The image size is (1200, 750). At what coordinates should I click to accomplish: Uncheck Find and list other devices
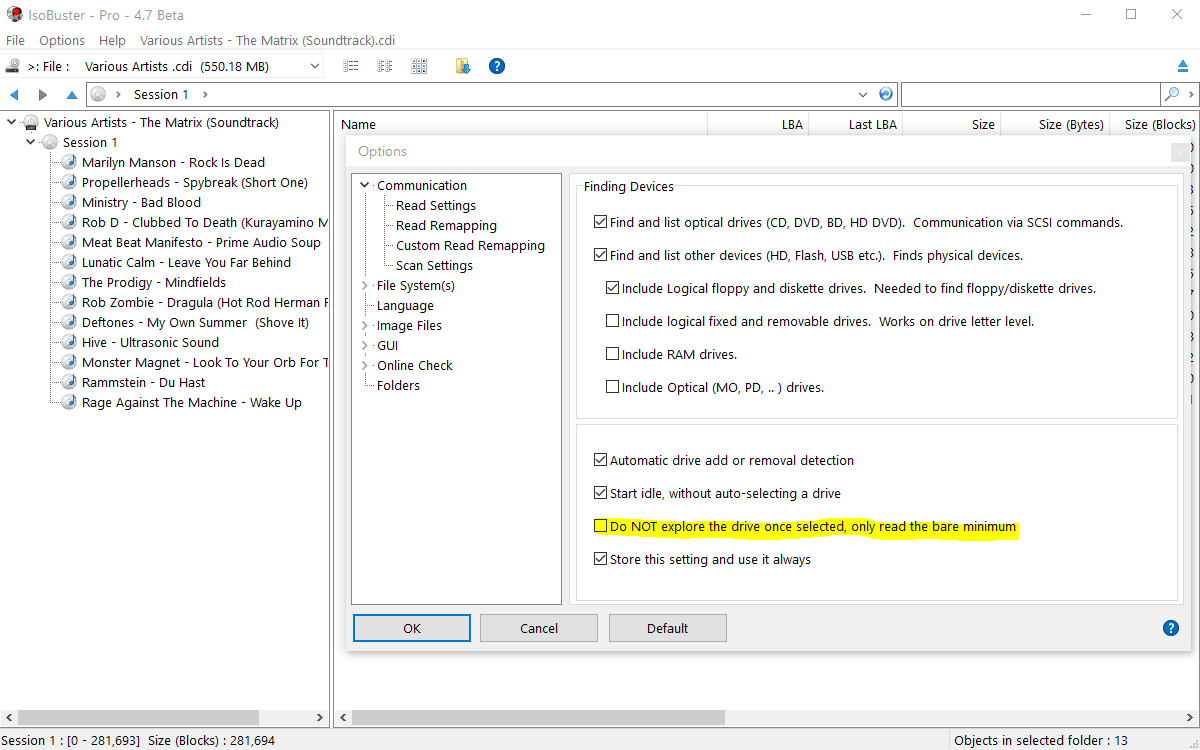[600, 255]
